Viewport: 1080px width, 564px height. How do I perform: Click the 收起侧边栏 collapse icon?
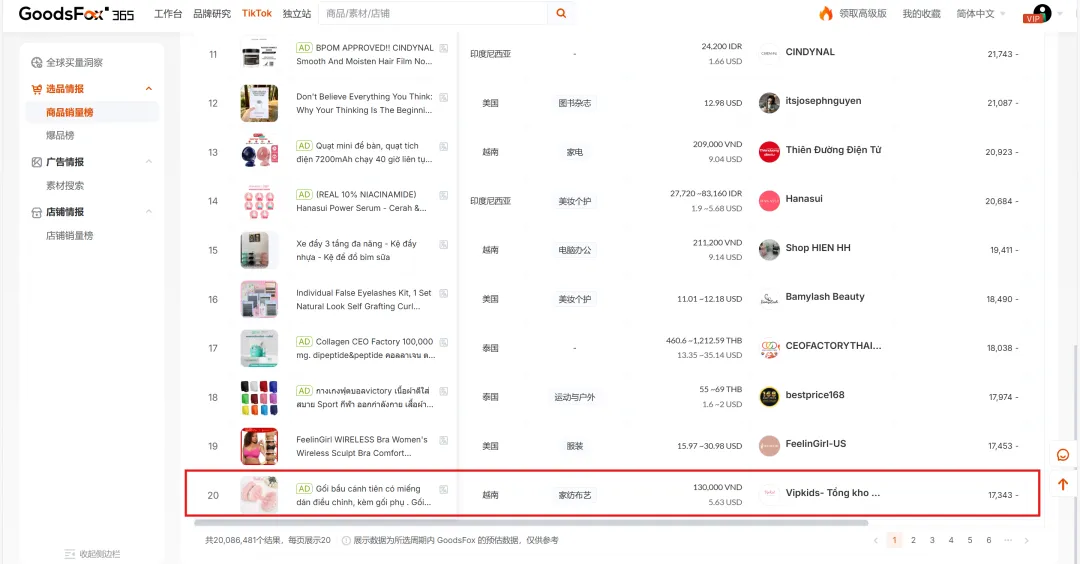click(70, 554)
